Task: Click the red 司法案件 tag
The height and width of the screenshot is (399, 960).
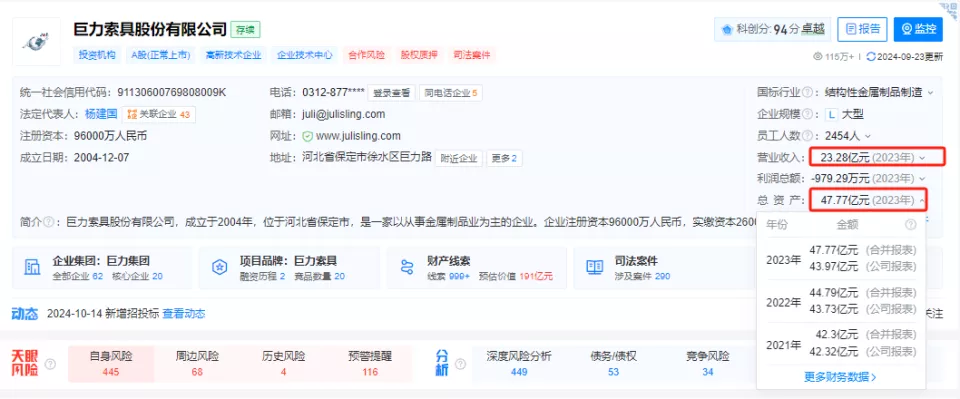Action: click(472, 54)
